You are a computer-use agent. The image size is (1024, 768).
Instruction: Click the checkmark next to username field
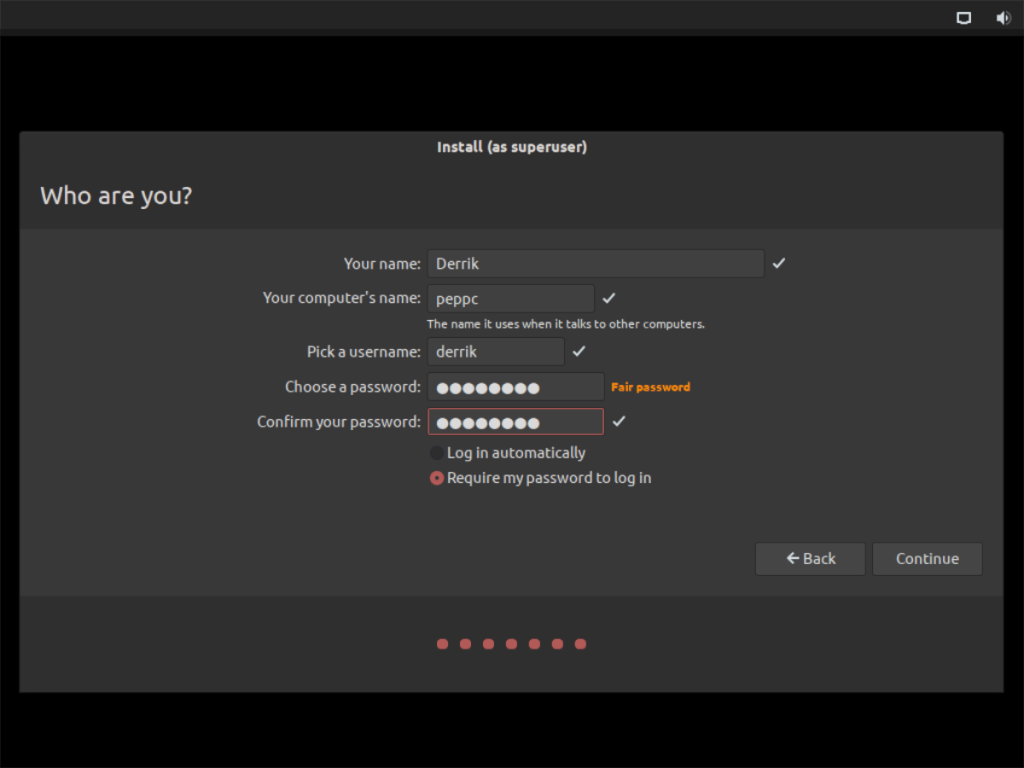coord(579,351)
